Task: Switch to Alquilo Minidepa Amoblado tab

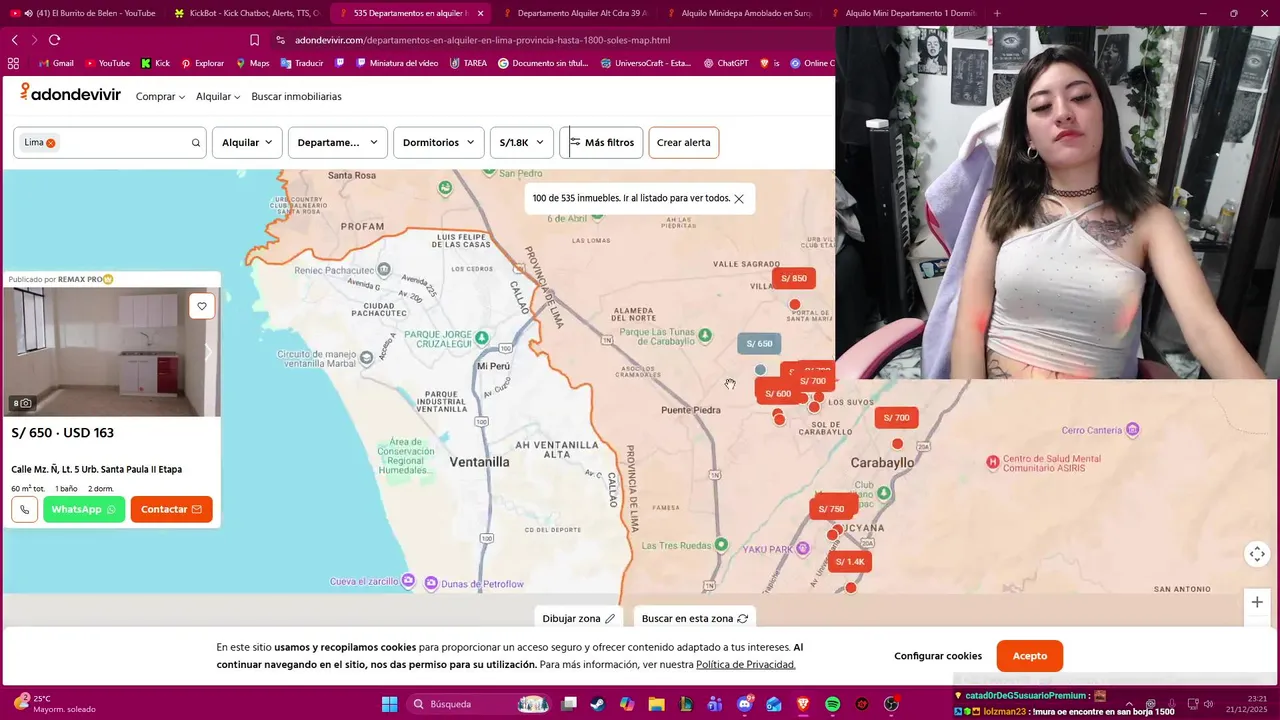Action: [x=738, y=13]
